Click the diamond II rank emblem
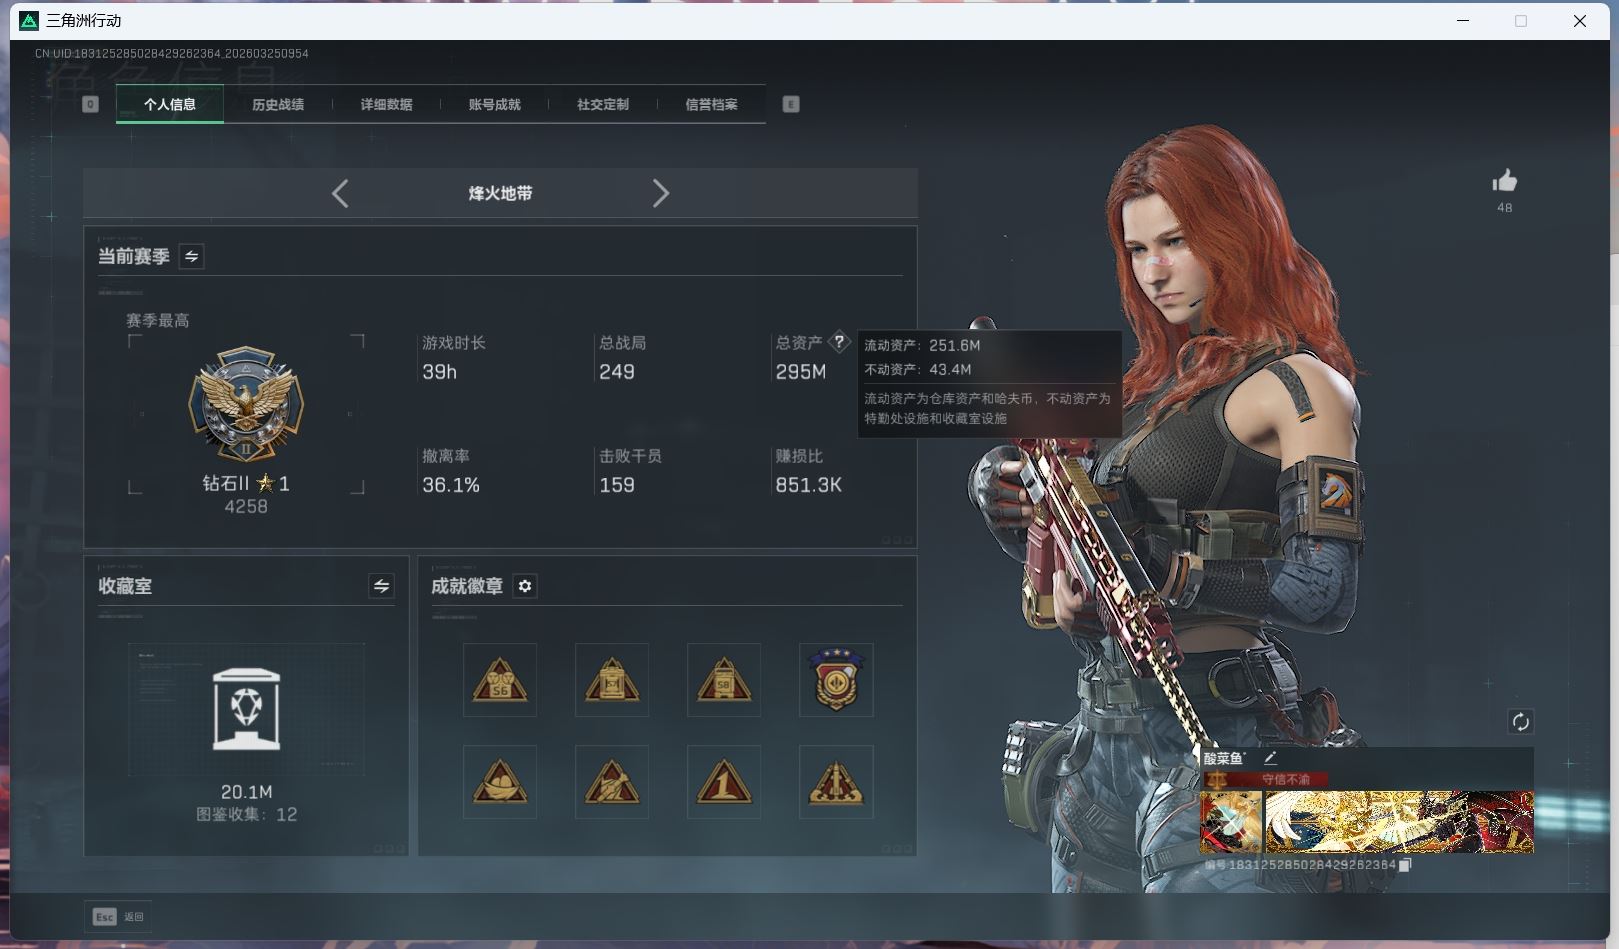 tap(246, 405)
